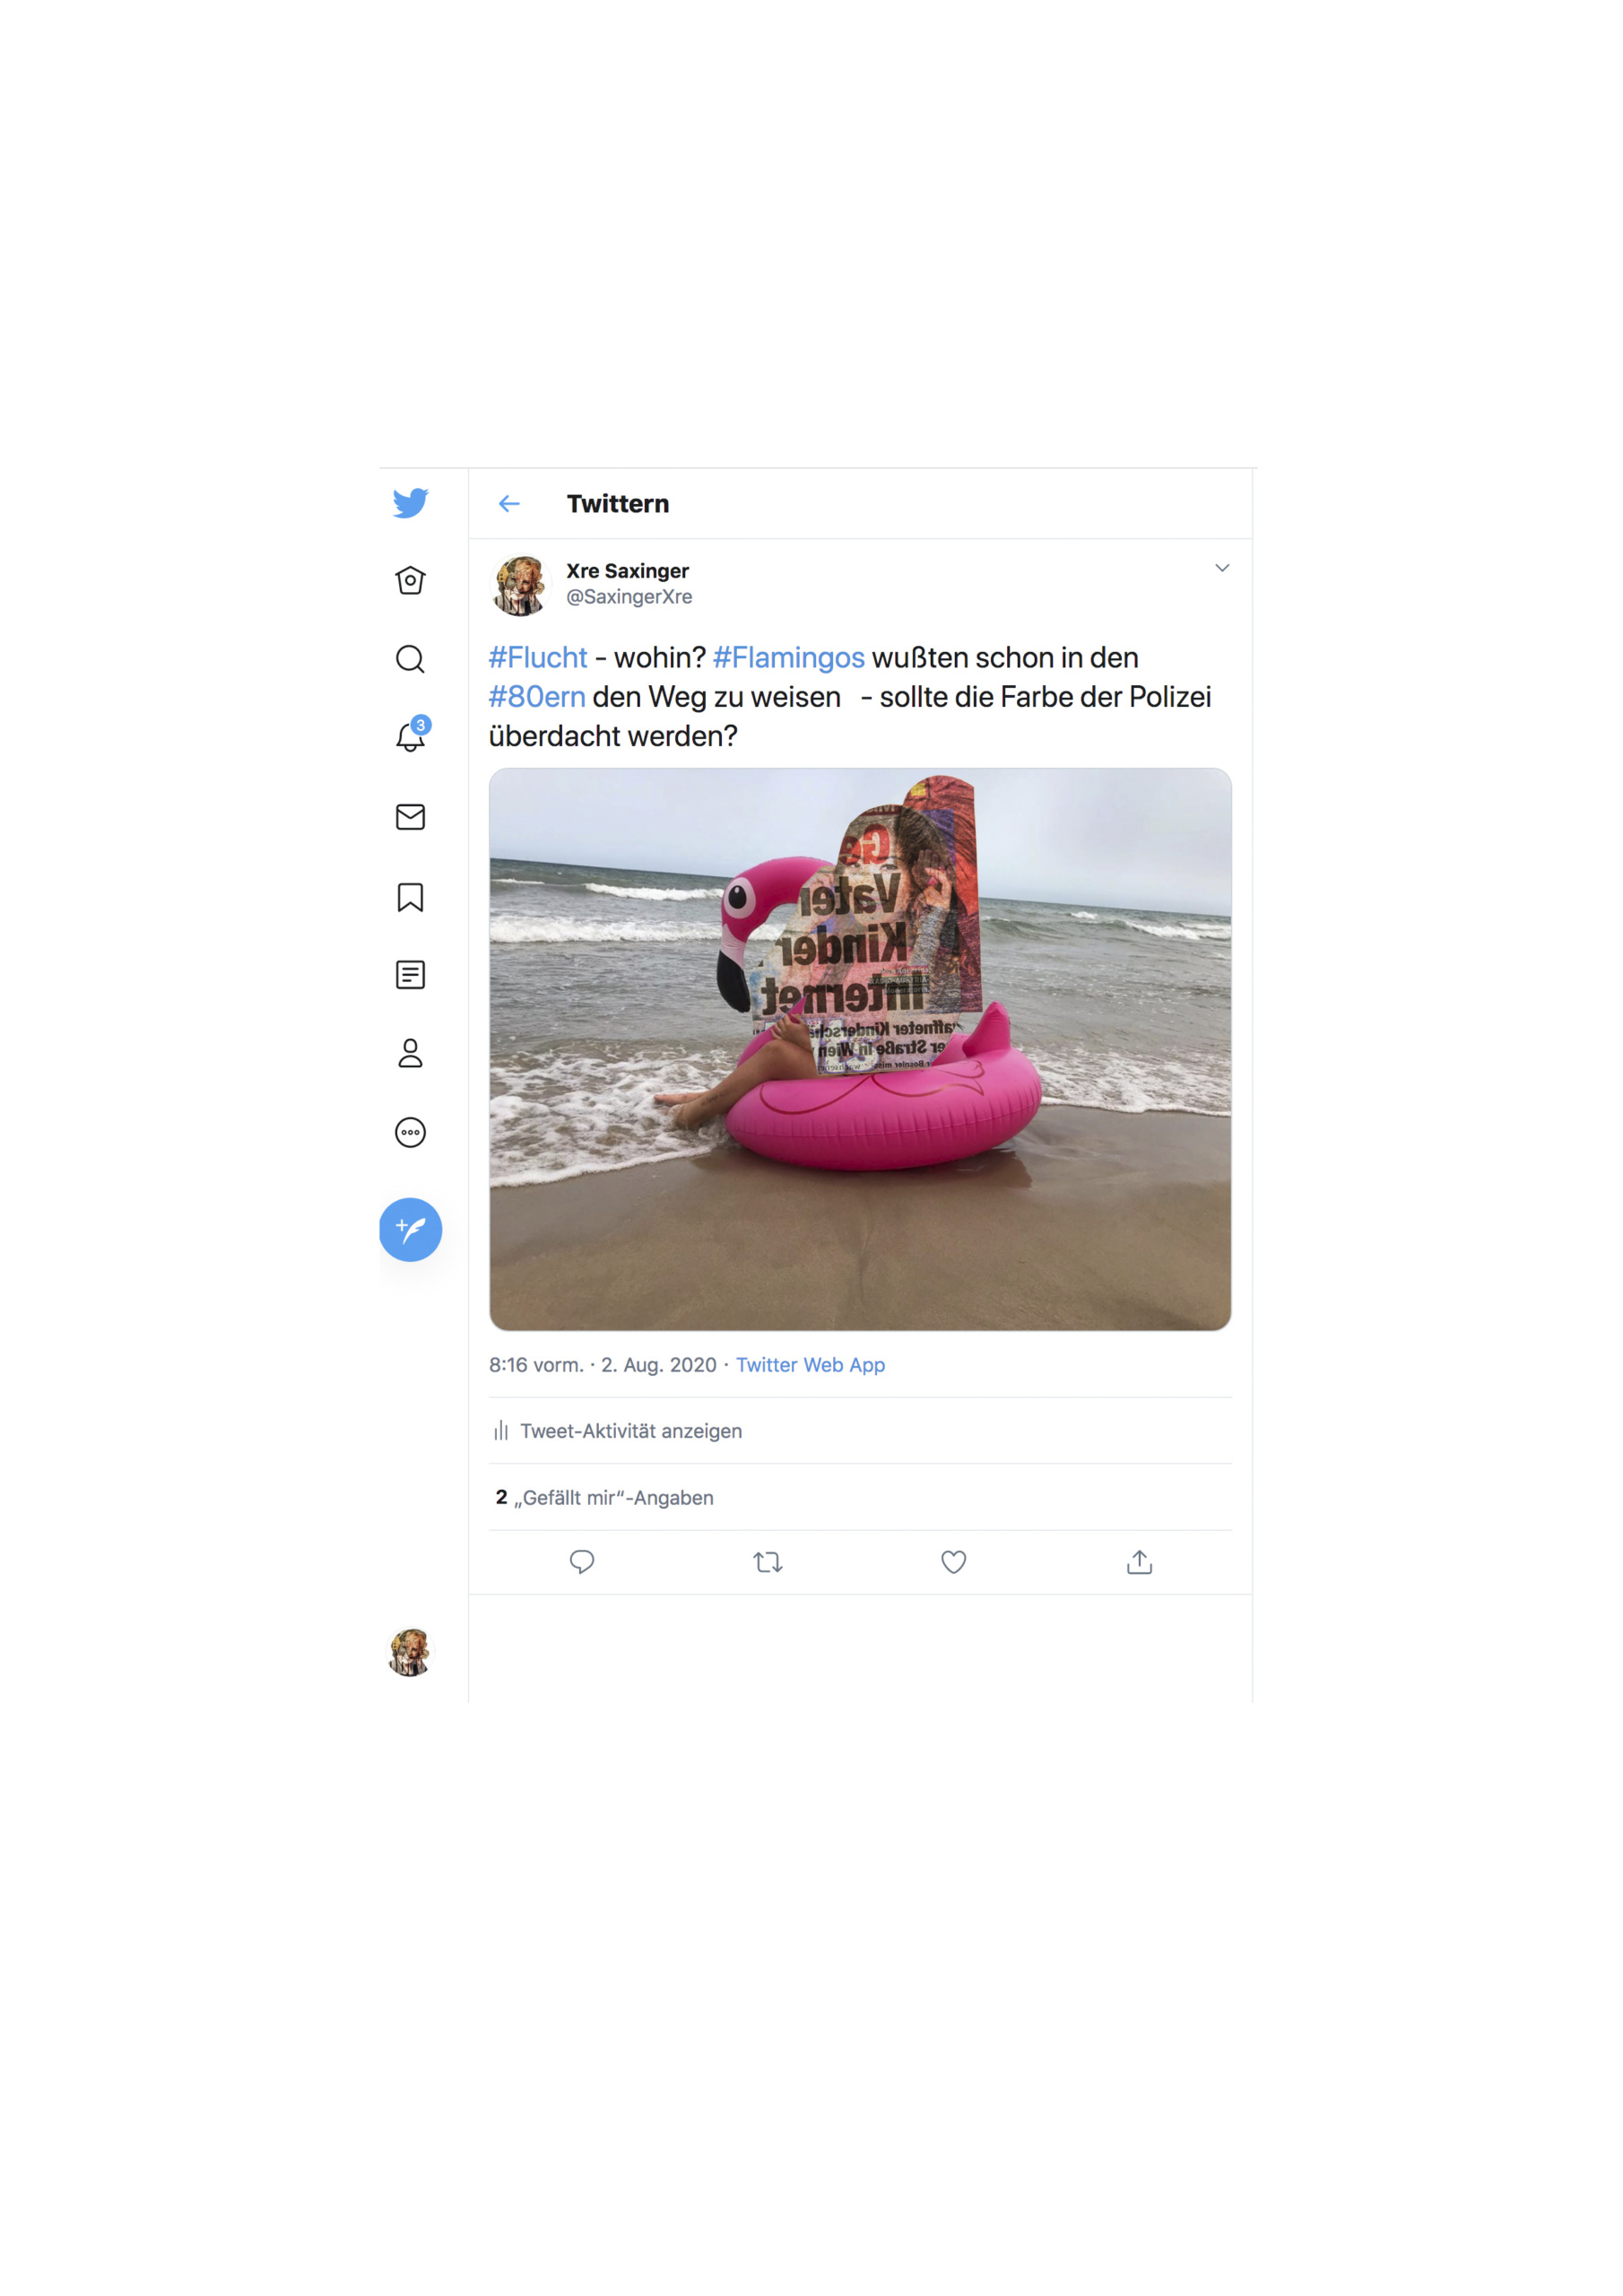Open the Home icon in sidebar
The height and width of the screenshot is (2296, 1623).
click(410, 580)
